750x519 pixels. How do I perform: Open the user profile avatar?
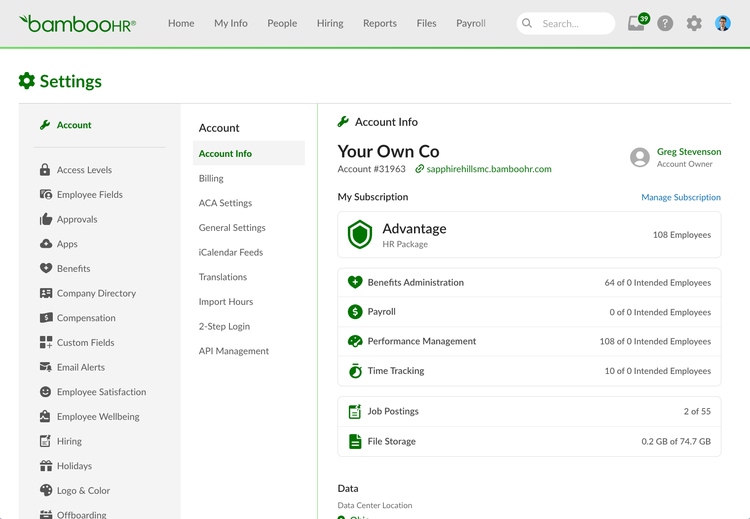pyautogui.click(x=723, y=23)
